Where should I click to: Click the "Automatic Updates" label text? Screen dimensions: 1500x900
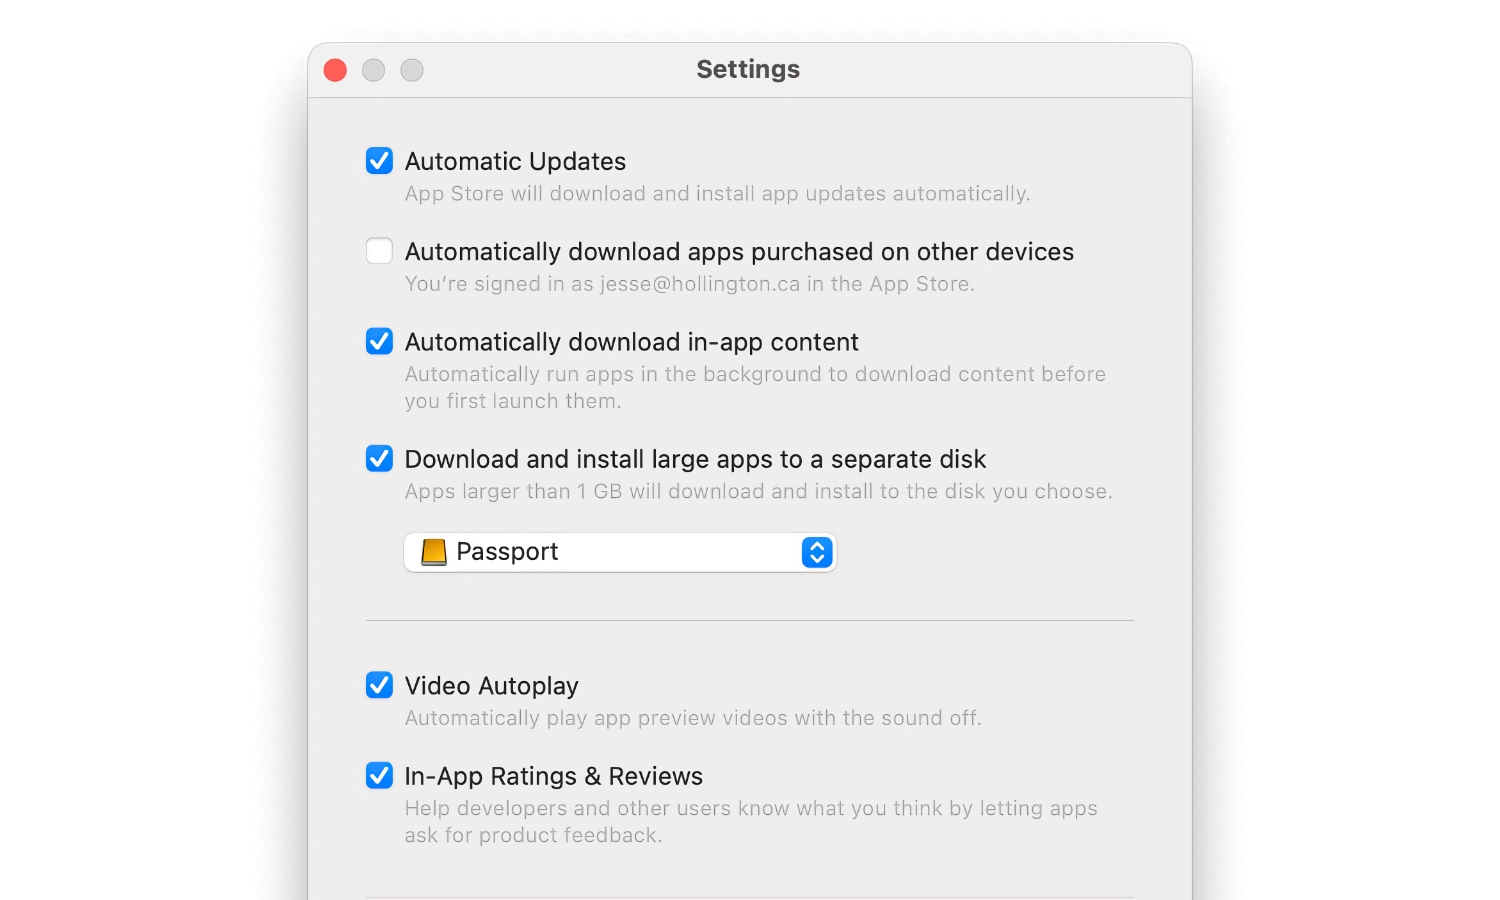pyautogui.click(x=515, y=162)
